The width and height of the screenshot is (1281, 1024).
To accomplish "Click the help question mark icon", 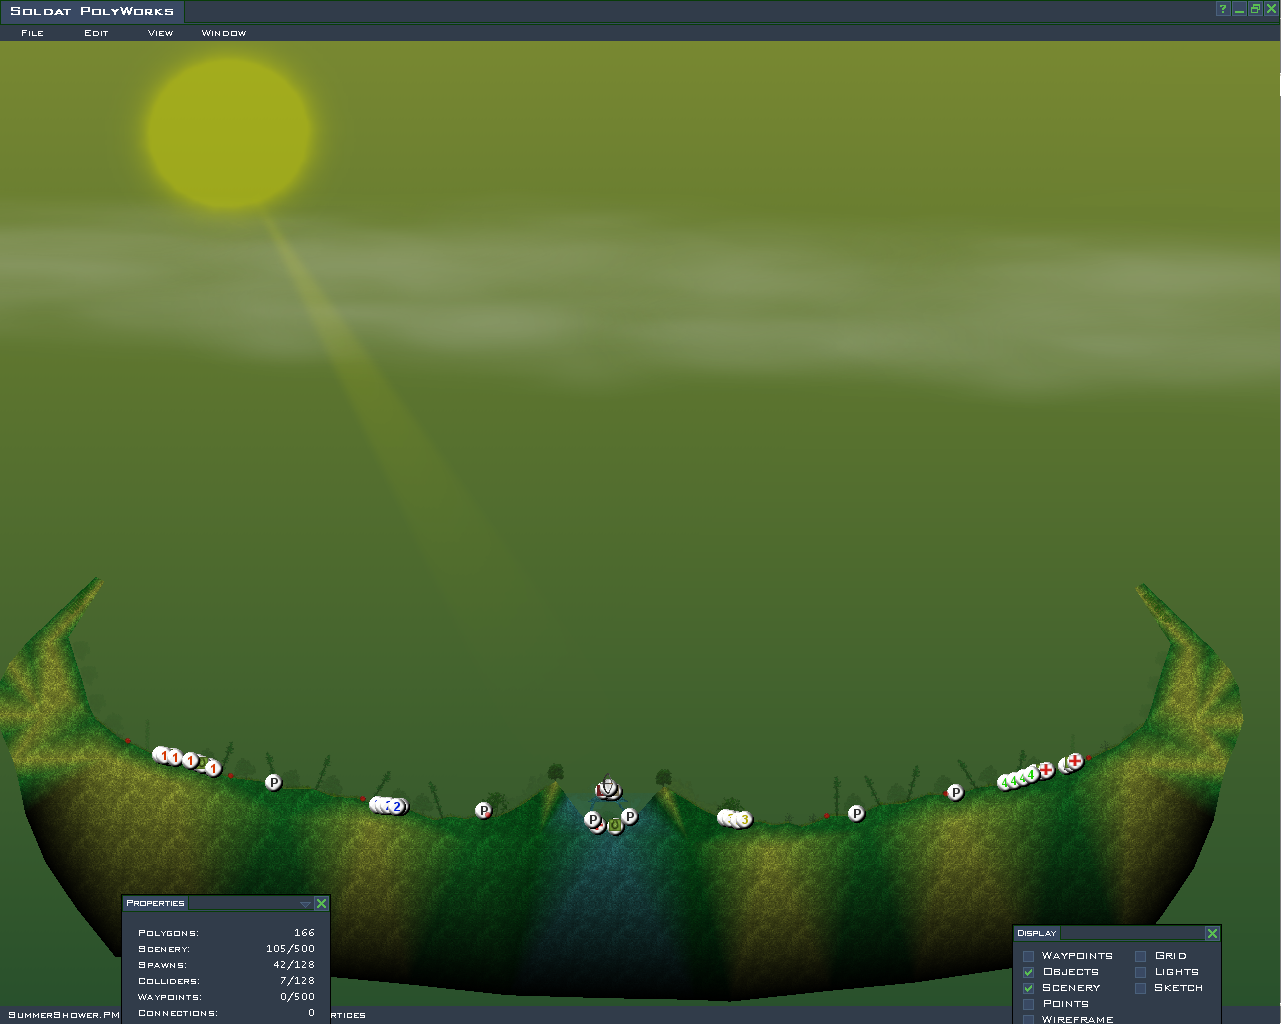I will 1222,9.
